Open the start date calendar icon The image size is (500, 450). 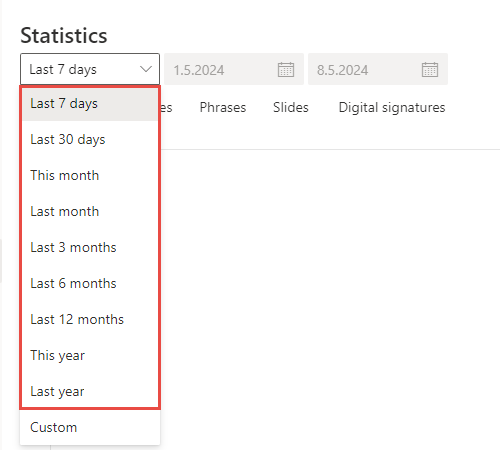(286, 70)
